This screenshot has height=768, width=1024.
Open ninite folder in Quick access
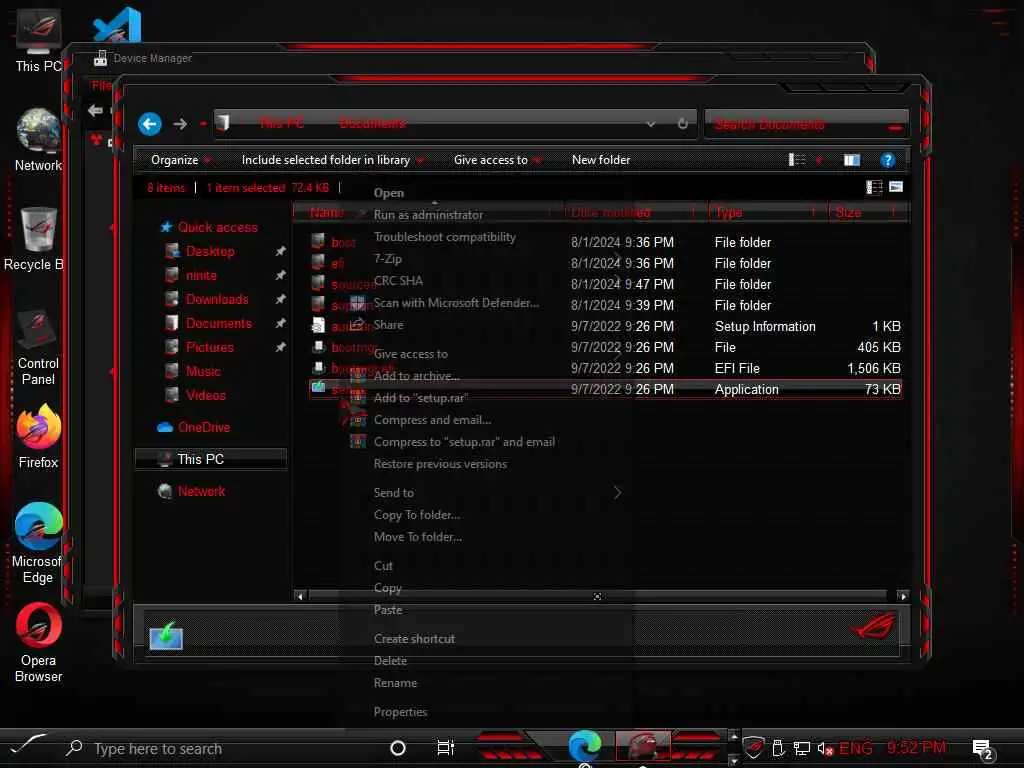201,276
